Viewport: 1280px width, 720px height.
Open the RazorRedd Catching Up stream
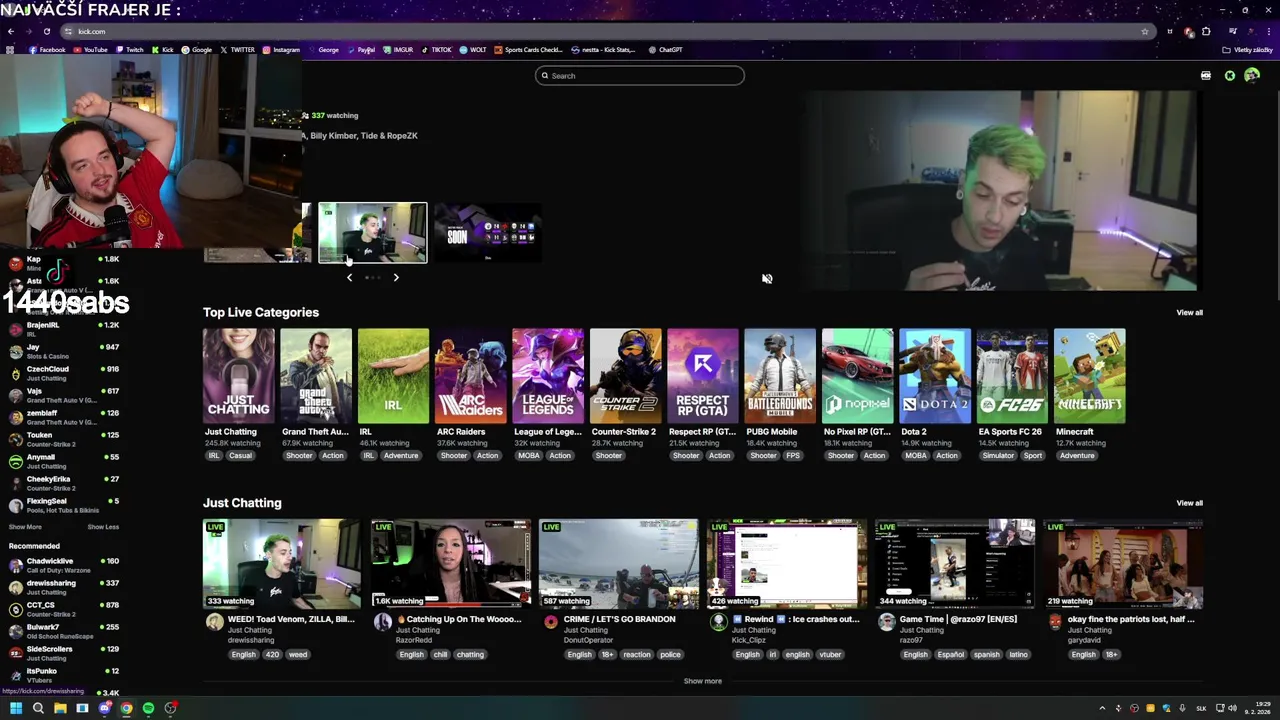pyautogui.click(x=451, y=564)
